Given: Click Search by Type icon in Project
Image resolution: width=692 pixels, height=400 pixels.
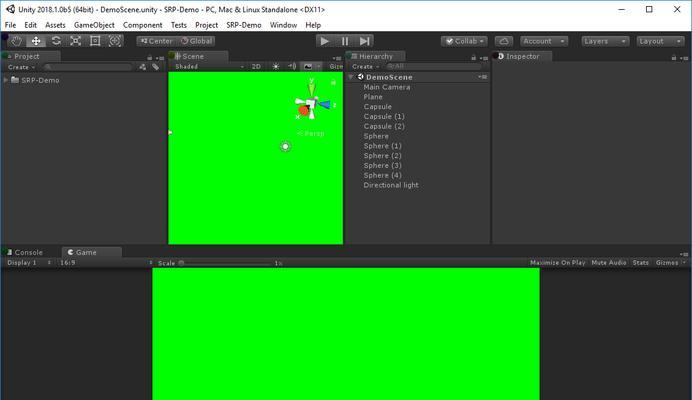Looking at the screenshot, I should 143,67.
